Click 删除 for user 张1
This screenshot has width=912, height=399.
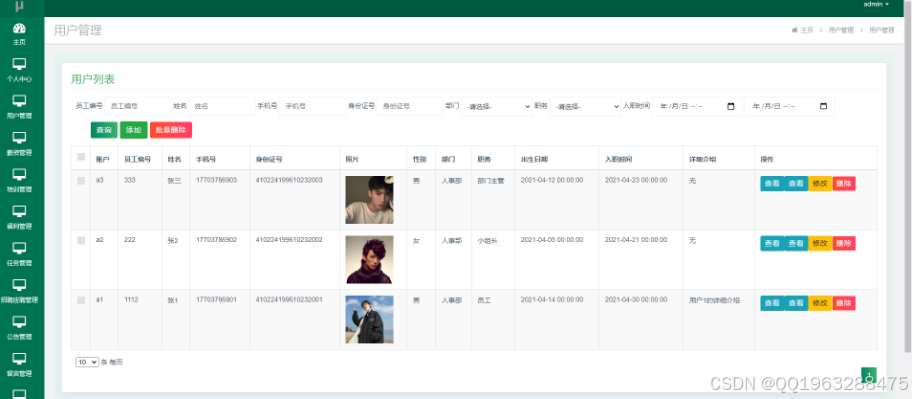click(844, 303)
